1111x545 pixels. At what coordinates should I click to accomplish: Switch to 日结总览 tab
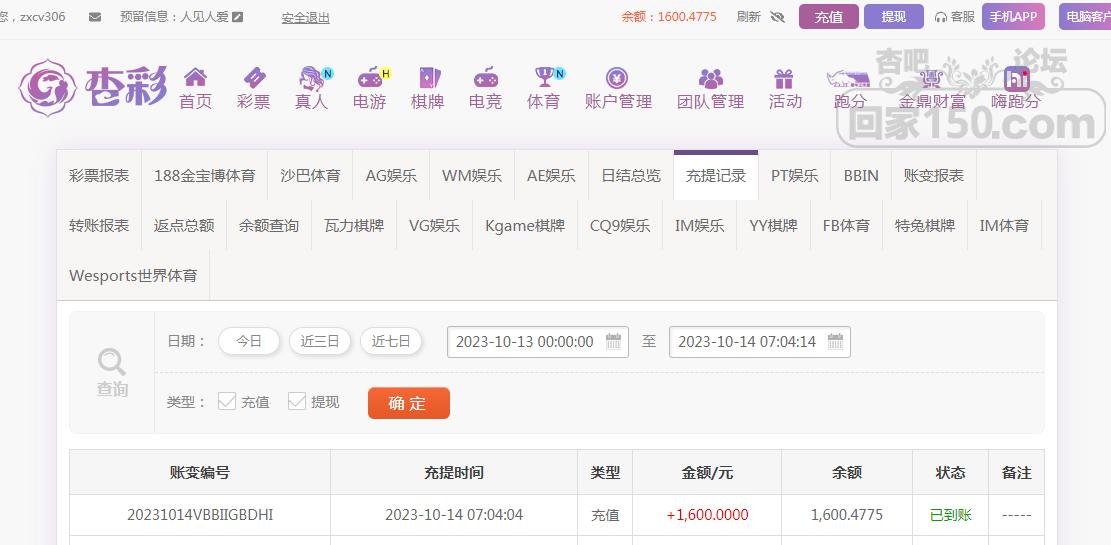(x=631, y=176)
